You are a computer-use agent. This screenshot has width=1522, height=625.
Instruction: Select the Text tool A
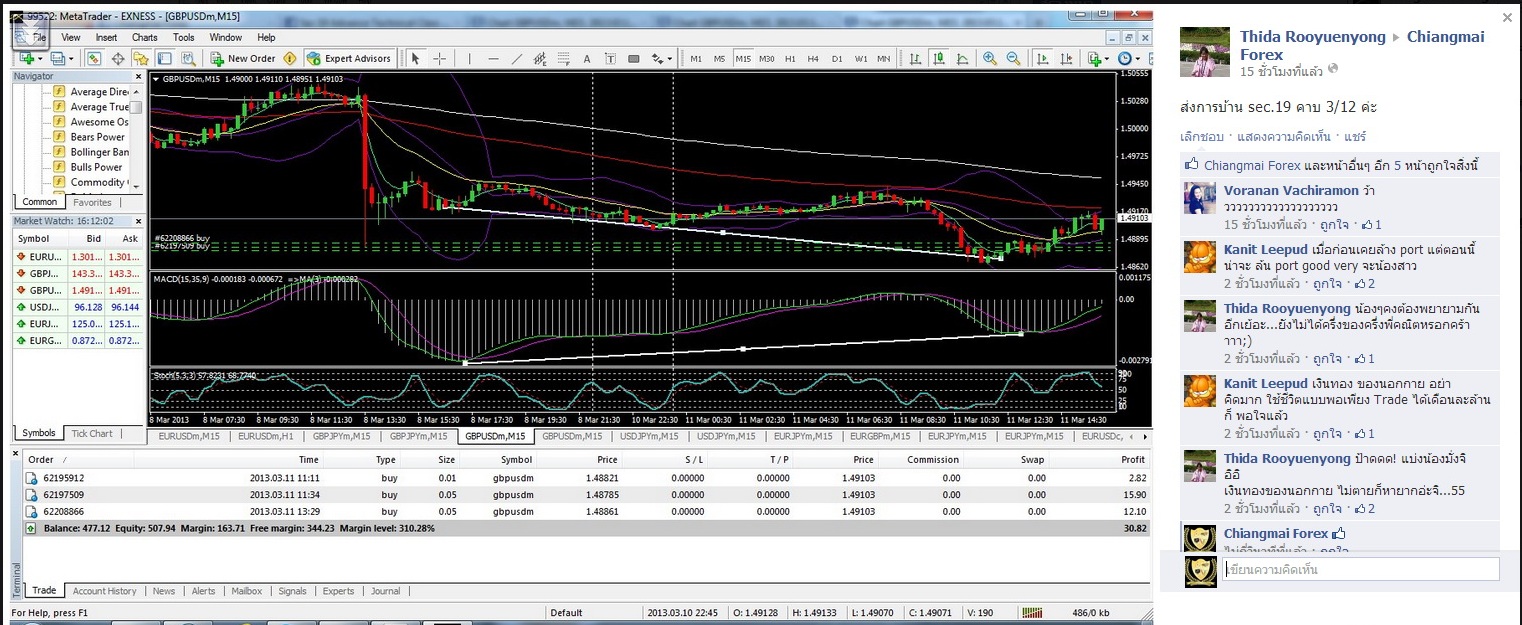(x=587, y=58)
